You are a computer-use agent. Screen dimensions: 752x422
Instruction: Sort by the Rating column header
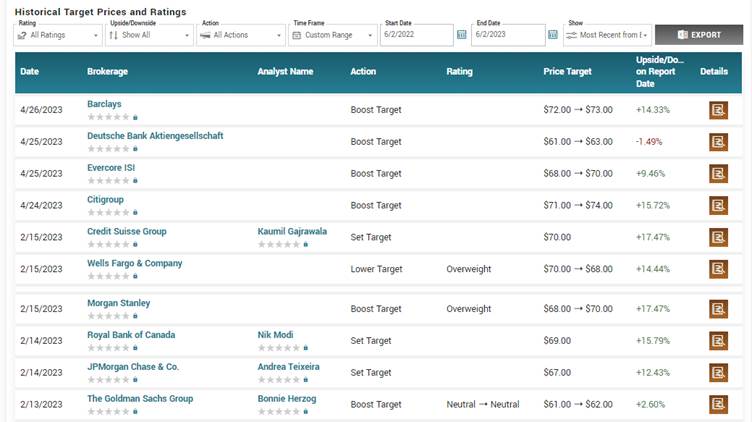click(459, 71)
